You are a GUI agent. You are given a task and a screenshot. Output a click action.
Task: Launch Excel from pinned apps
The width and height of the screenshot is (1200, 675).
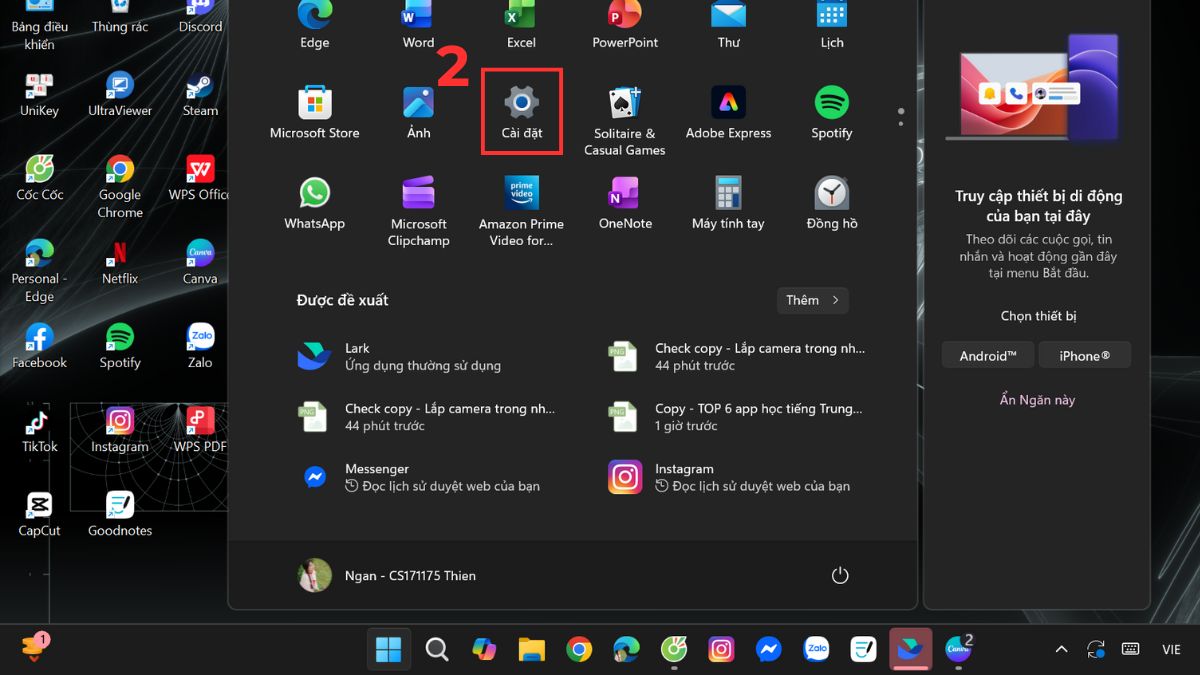[x=521, y=25]
